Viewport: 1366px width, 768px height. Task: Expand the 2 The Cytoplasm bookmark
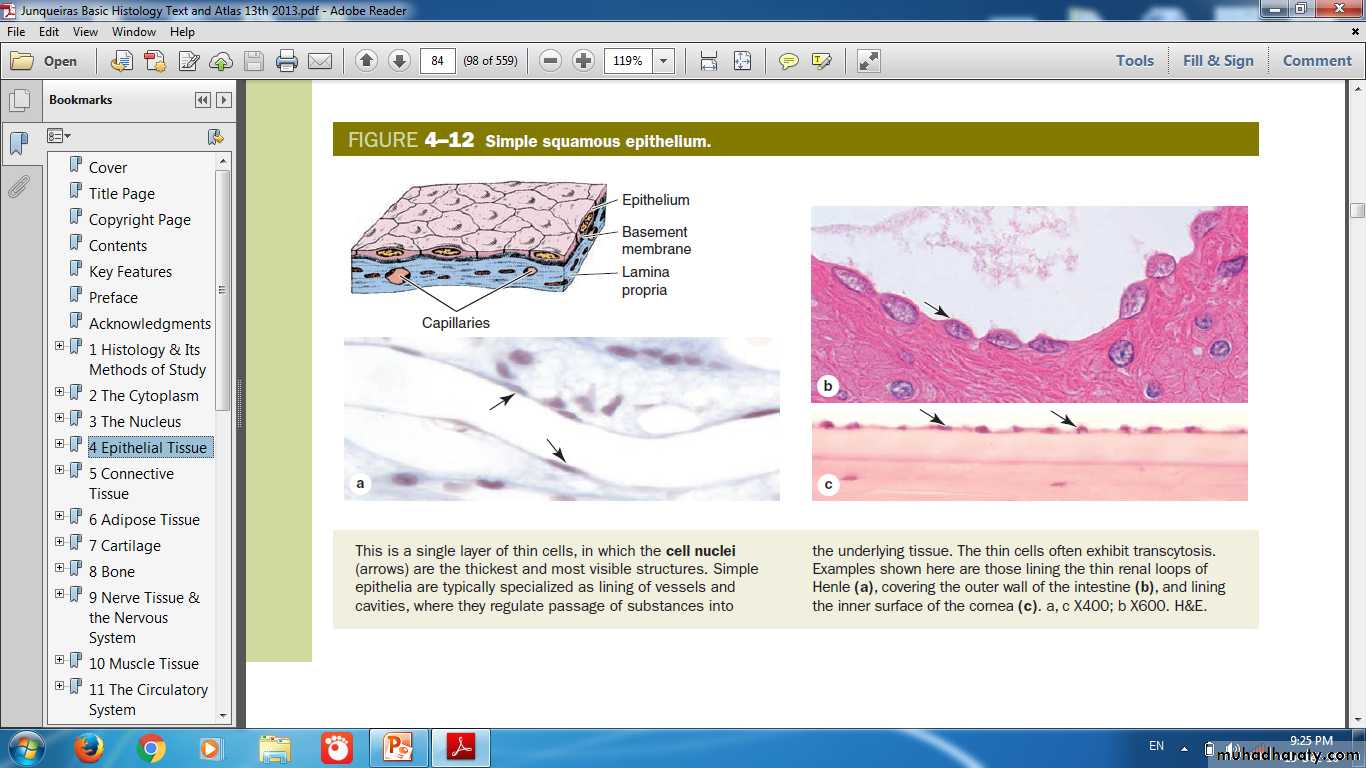click(x=59, y=392)
